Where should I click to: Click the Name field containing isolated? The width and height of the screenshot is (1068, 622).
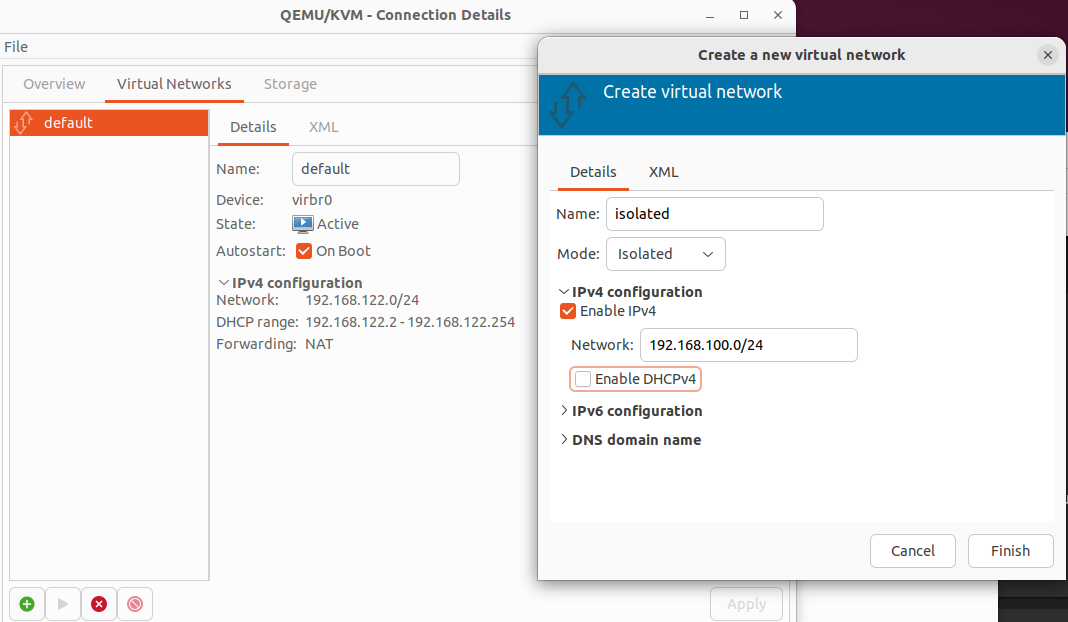point(714,213)
